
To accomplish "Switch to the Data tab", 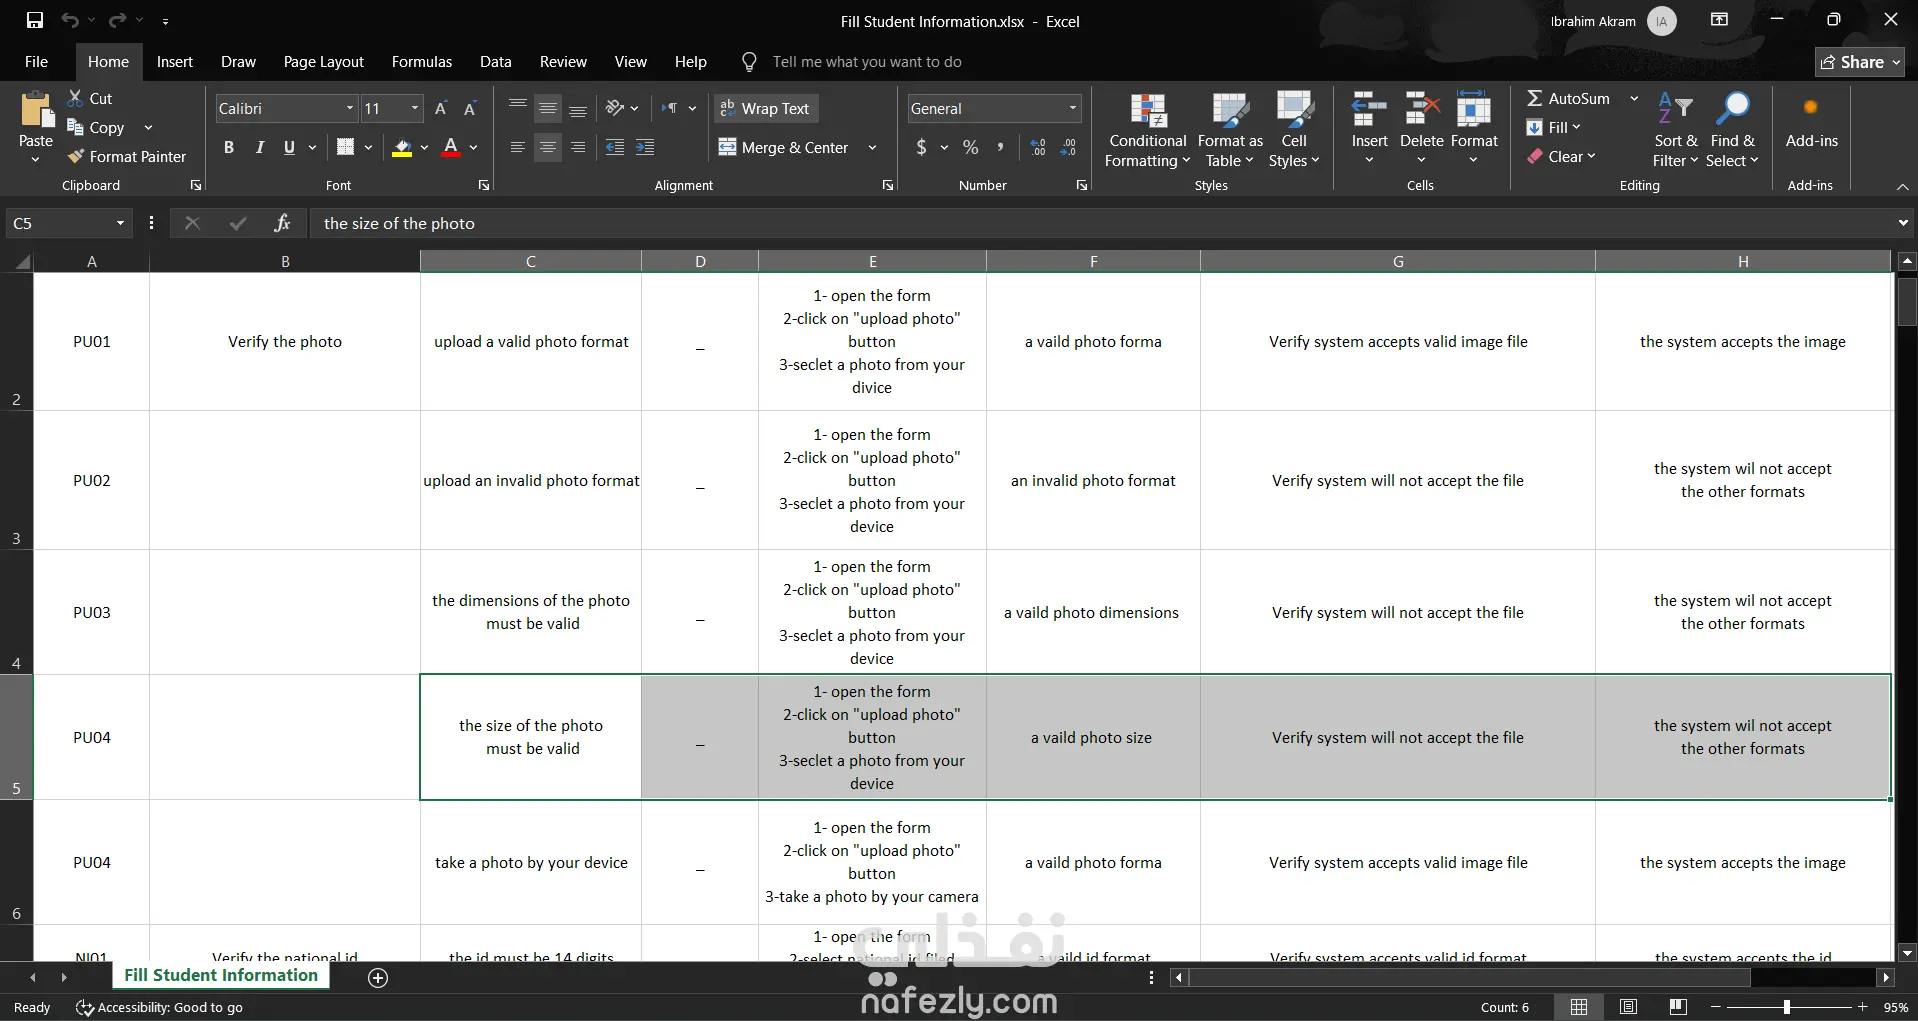I will pyautogui.click(x=495, y=61).
